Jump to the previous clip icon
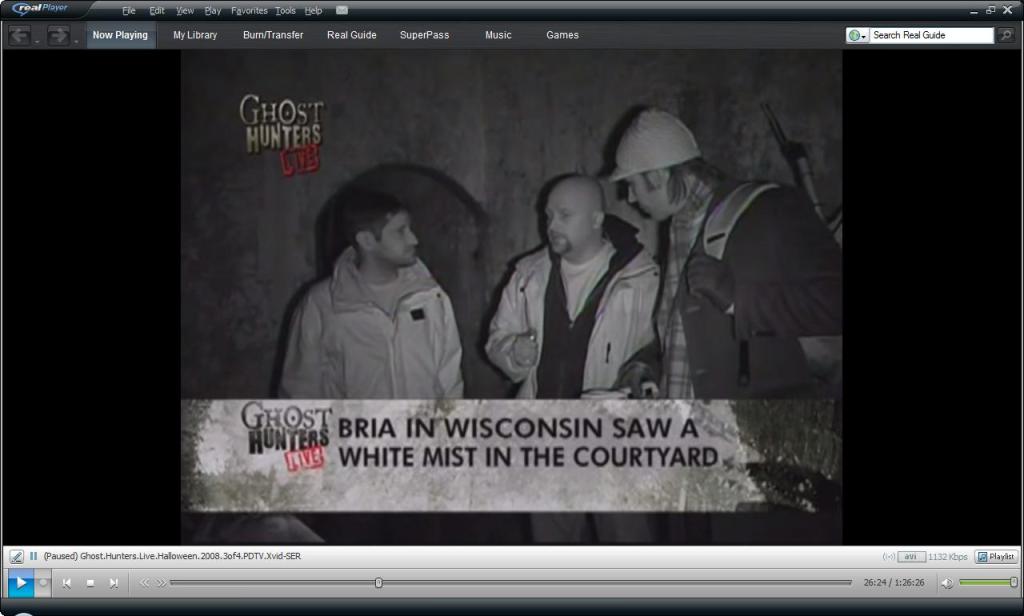 (x=66, y=583)
